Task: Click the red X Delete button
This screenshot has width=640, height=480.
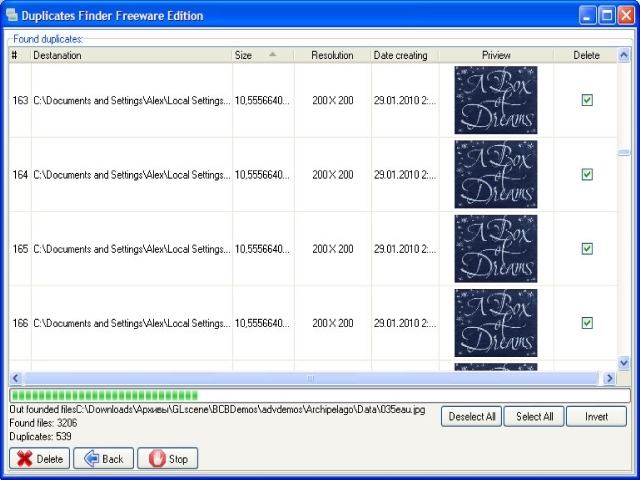Action: click(39, 459)
